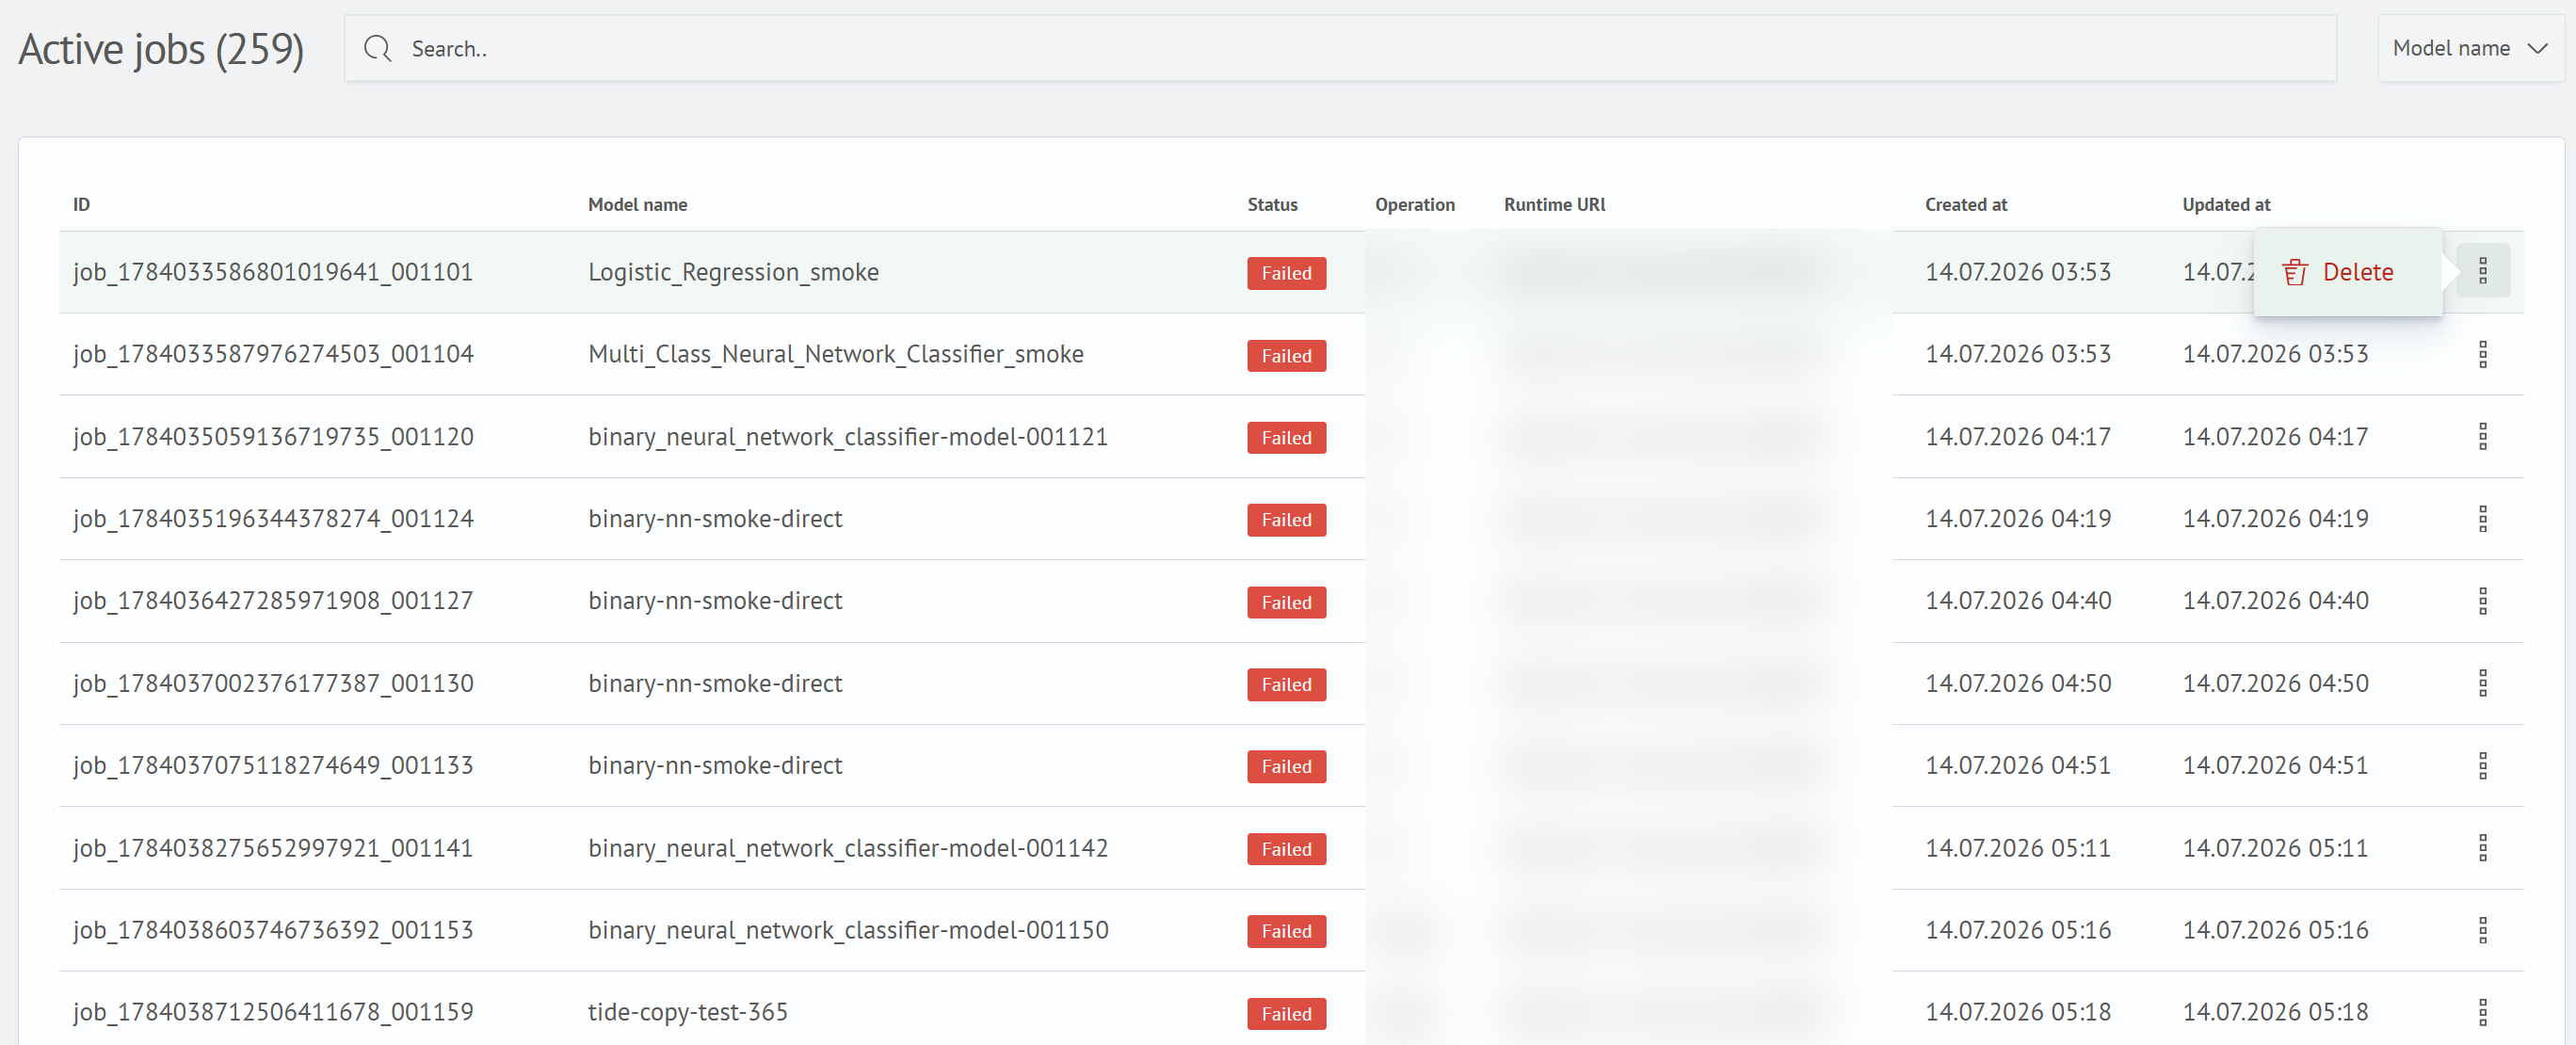Open actions menu for job ending 001124
This screenshot has width=2576, height=1045.
click(2482, 518)
